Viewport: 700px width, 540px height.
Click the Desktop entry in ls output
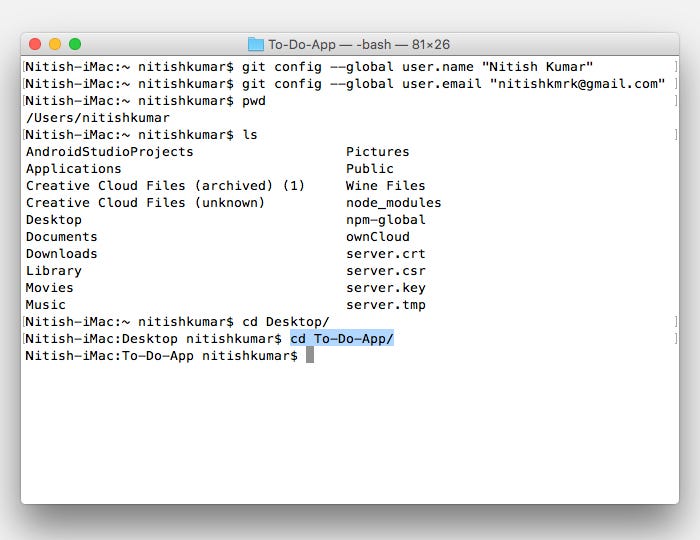pos(54,220)
